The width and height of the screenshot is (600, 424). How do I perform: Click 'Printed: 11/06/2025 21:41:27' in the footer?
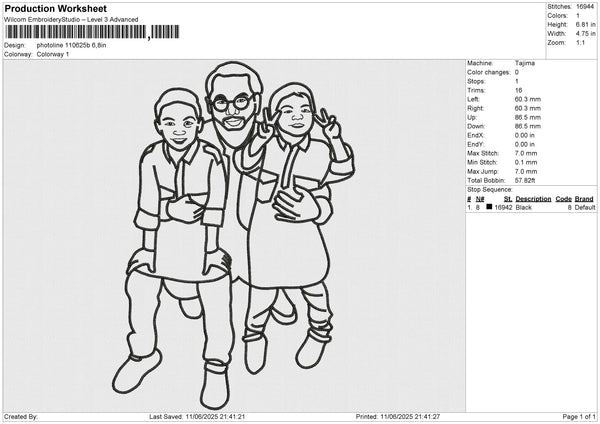point(398,417)
